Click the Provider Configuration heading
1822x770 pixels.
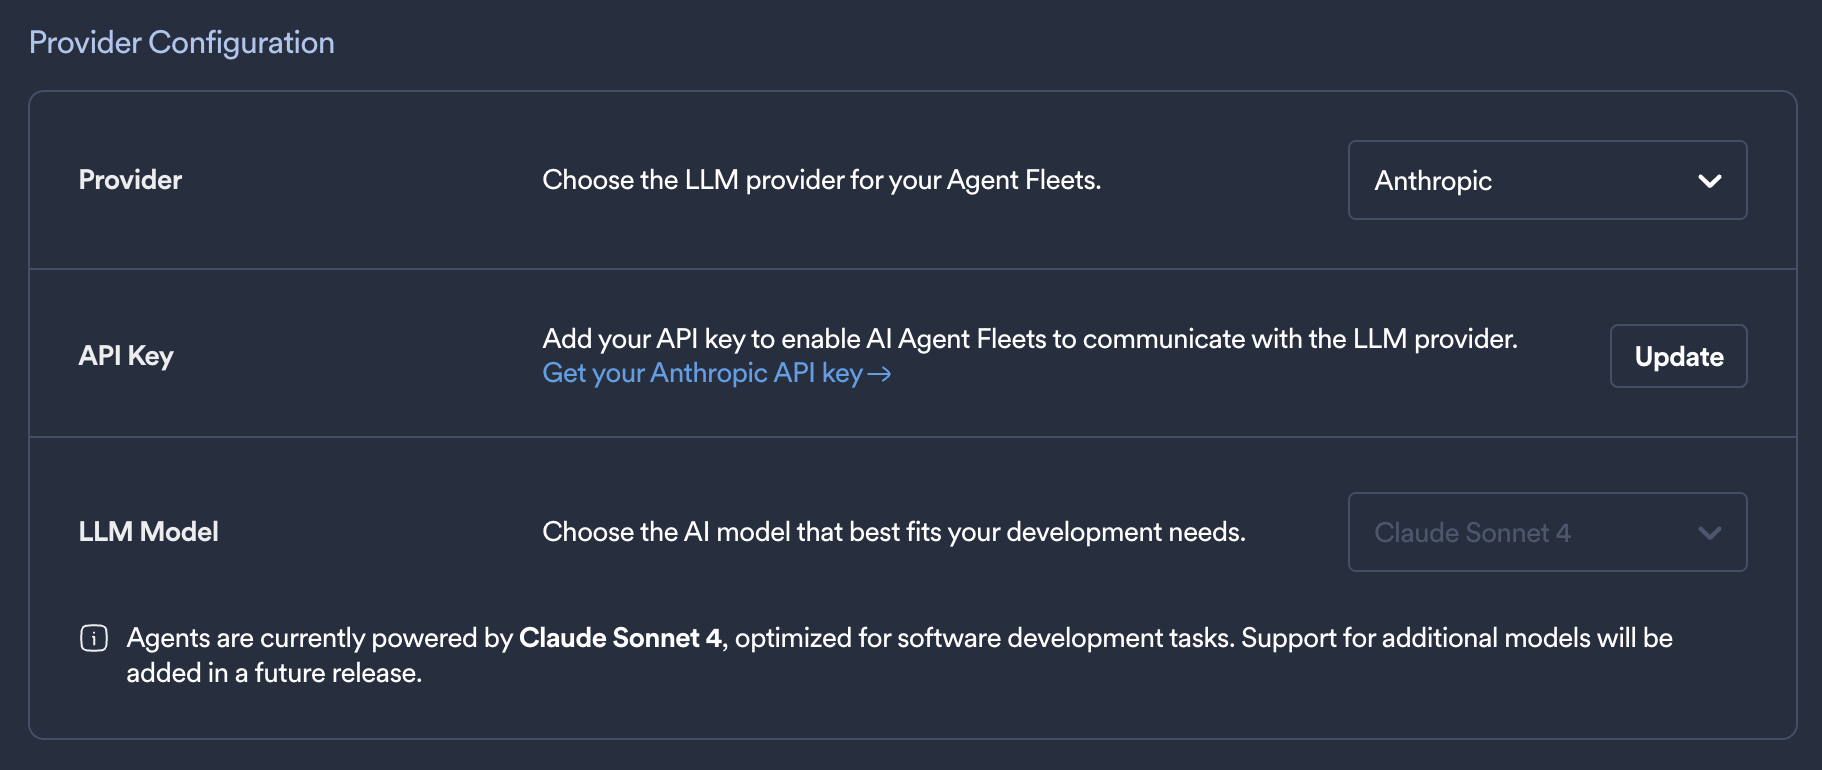(182, 42)
